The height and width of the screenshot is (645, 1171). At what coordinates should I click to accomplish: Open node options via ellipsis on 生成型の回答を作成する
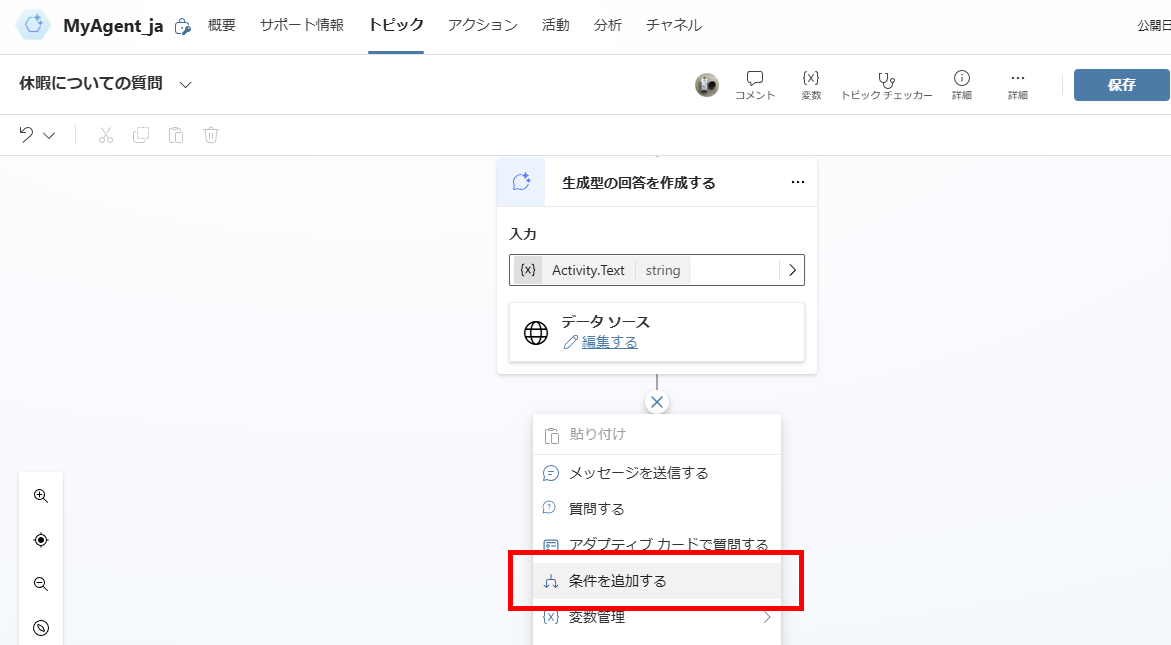pyautogui.click(x=797, y=182)
